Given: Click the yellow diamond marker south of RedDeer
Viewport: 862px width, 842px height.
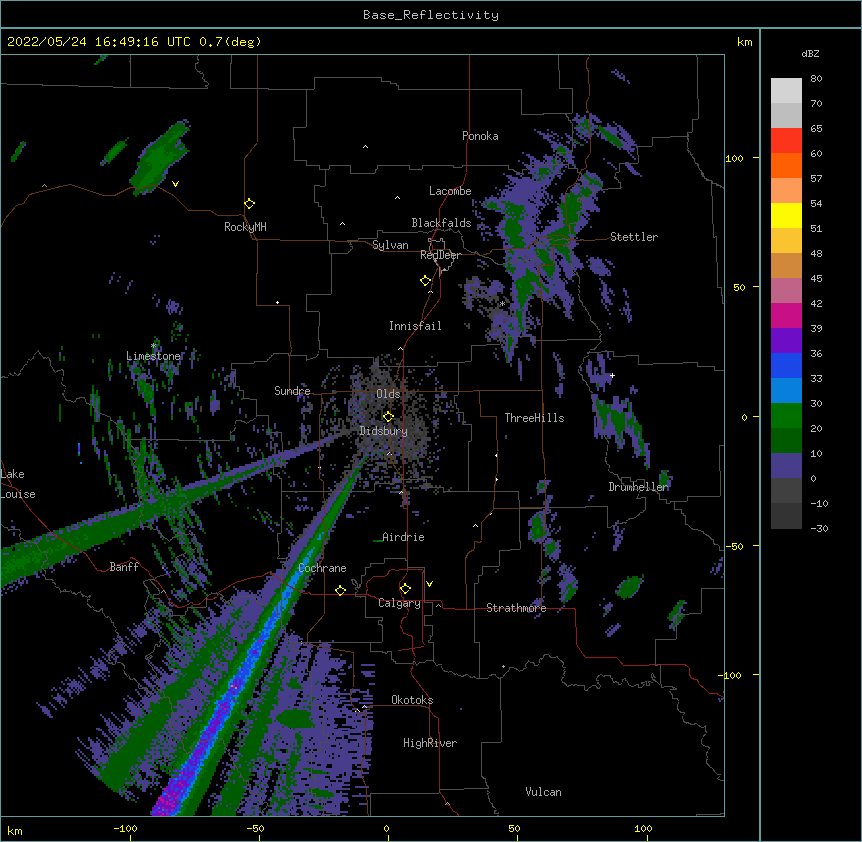Looking at the screenshot, I should tap(425, 281).
